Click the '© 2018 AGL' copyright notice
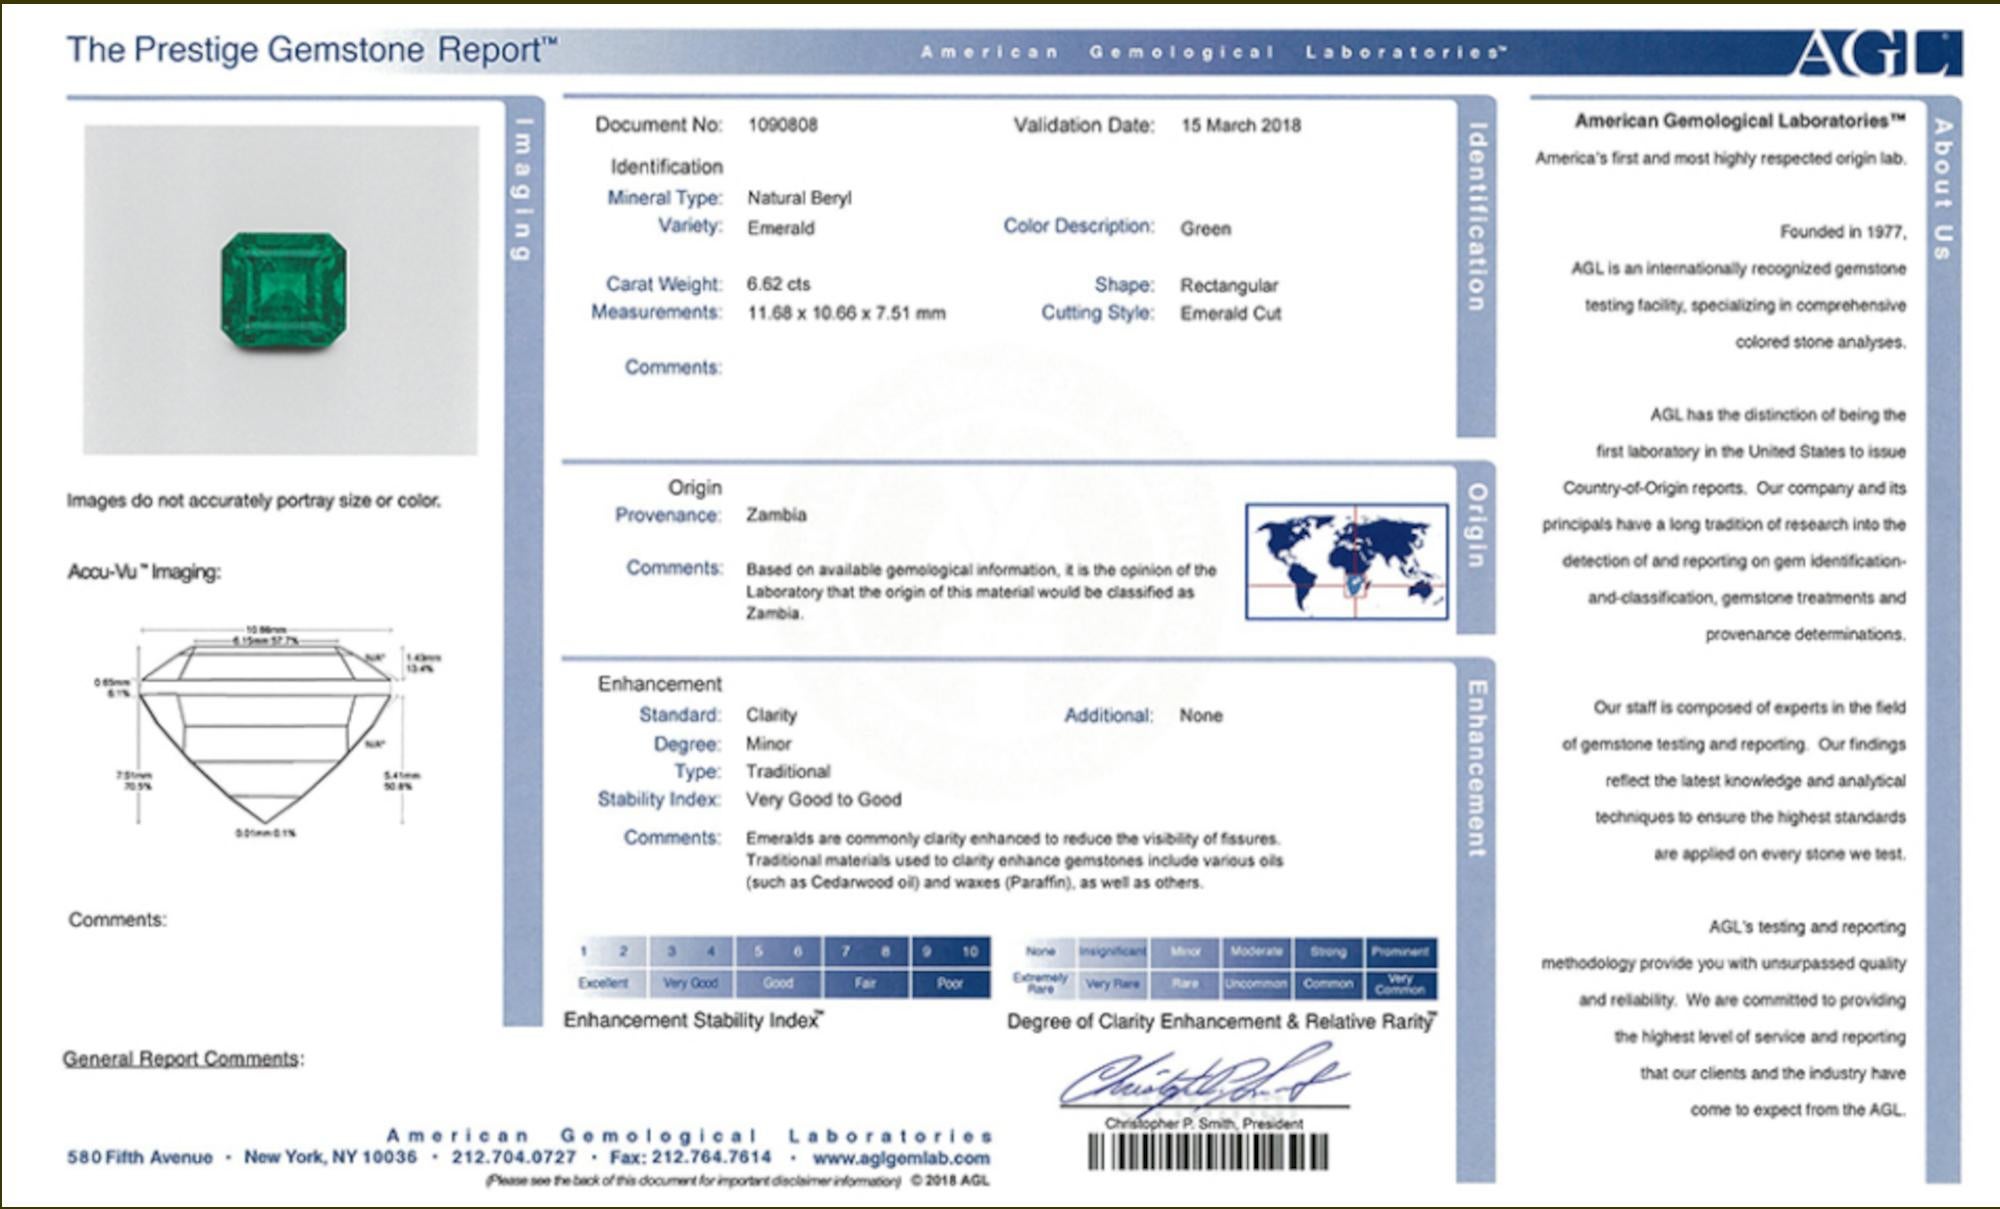The image size is (2000, 1209). point(950,1180)
